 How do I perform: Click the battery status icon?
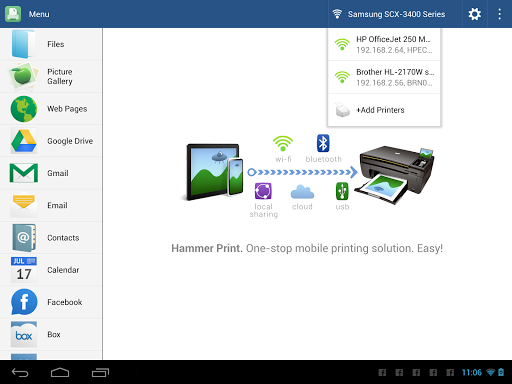click(x=501, y=372)
